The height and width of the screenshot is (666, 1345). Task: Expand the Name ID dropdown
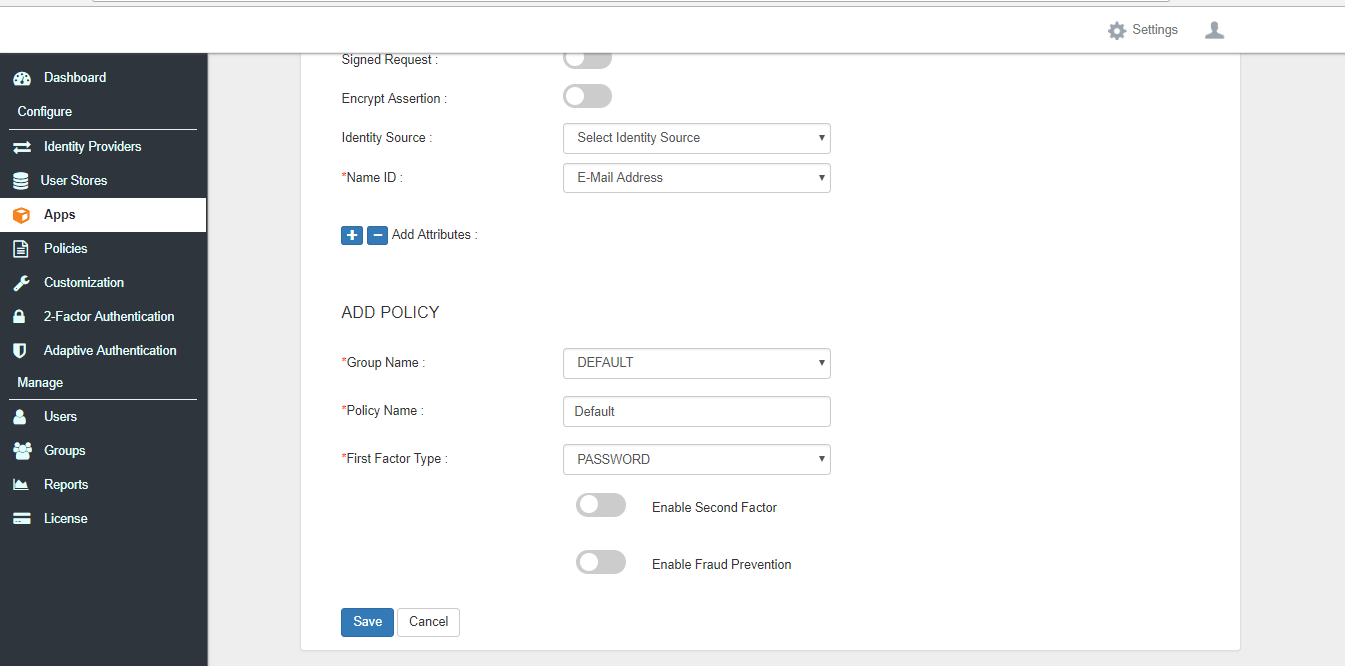pos(696,177)
